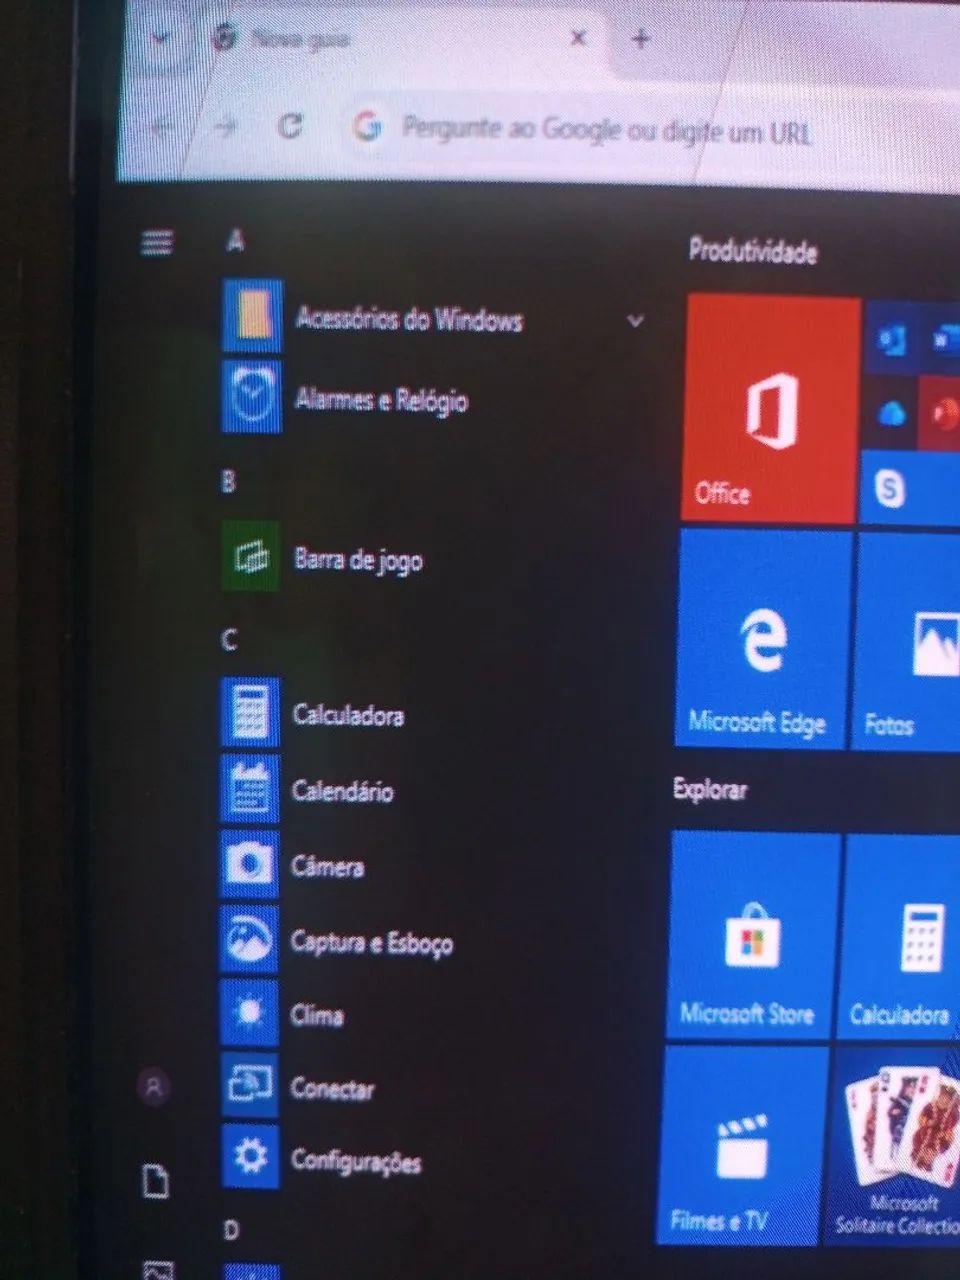Close the Nova guia tab in Chrome
The height and width of the screenshot is (1280, 960).
click(578, 39)
